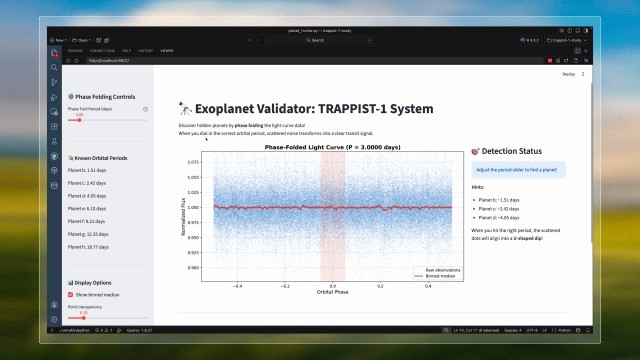Open the Streamlit three-dot menu beside Deploy

583,74
